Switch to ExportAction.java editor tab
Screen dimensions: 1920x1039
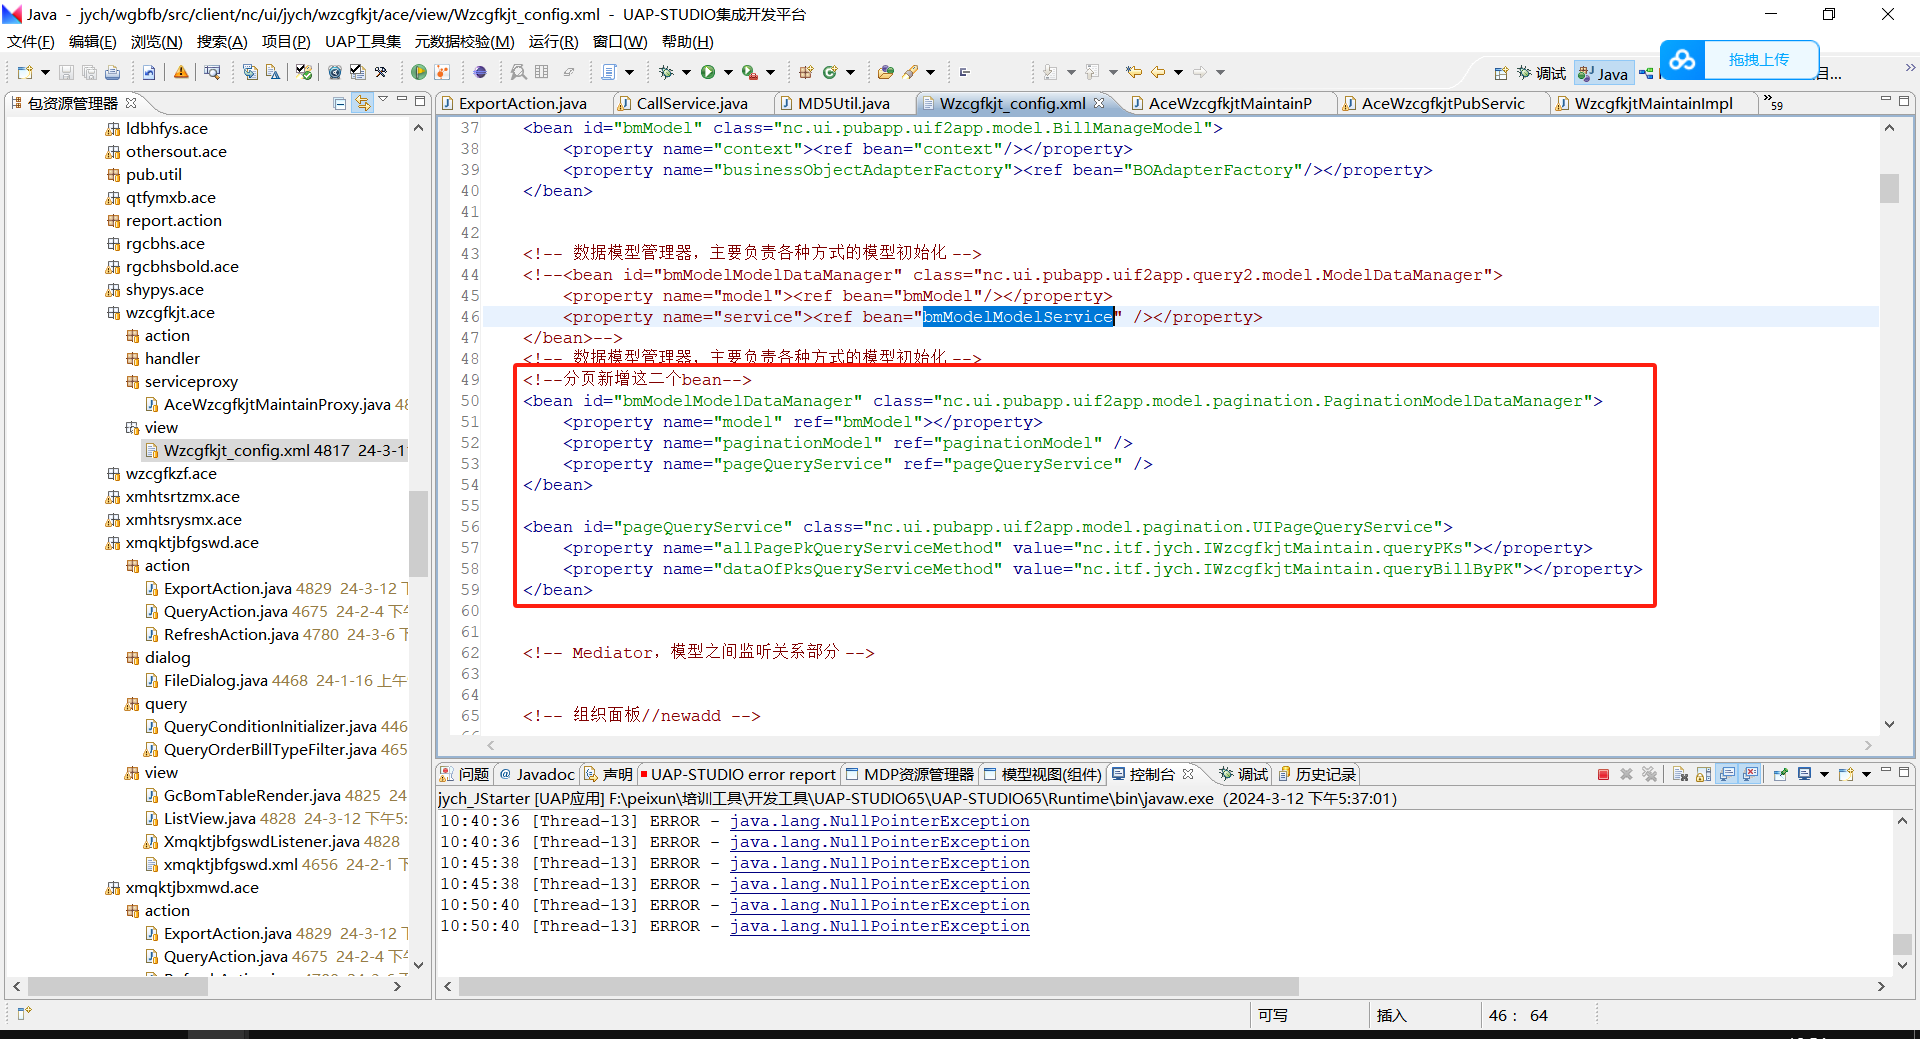522,103
